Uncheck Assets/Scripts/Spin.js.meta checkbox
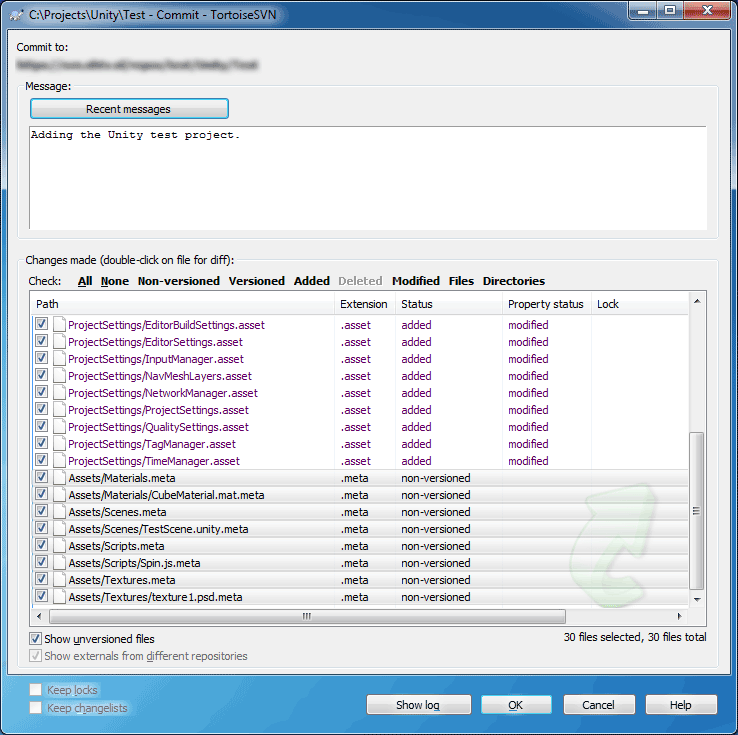This screenshot has width=738, height=735. [x=41, y=561]
